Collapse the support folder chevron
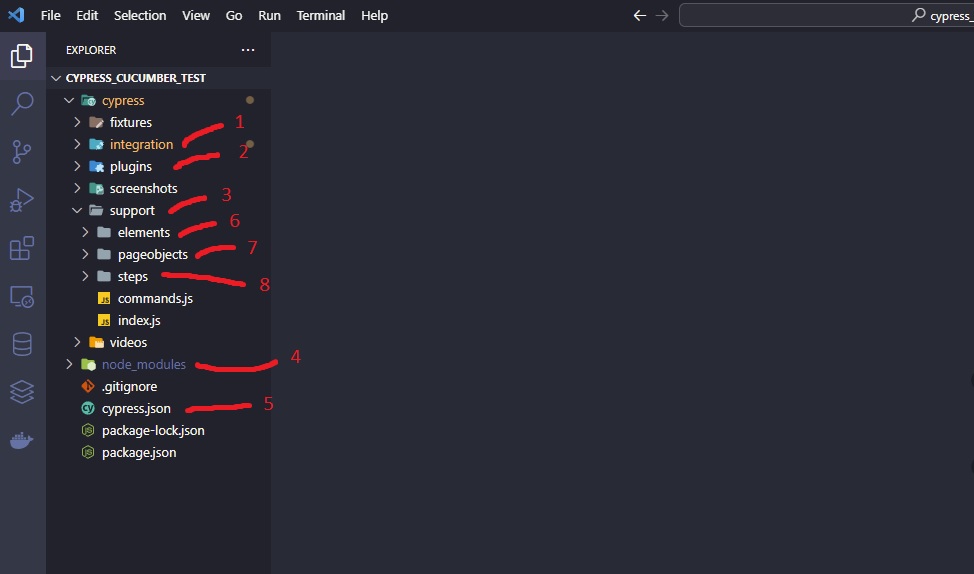This screenshot has height=574, width=974. click(77, 211)
